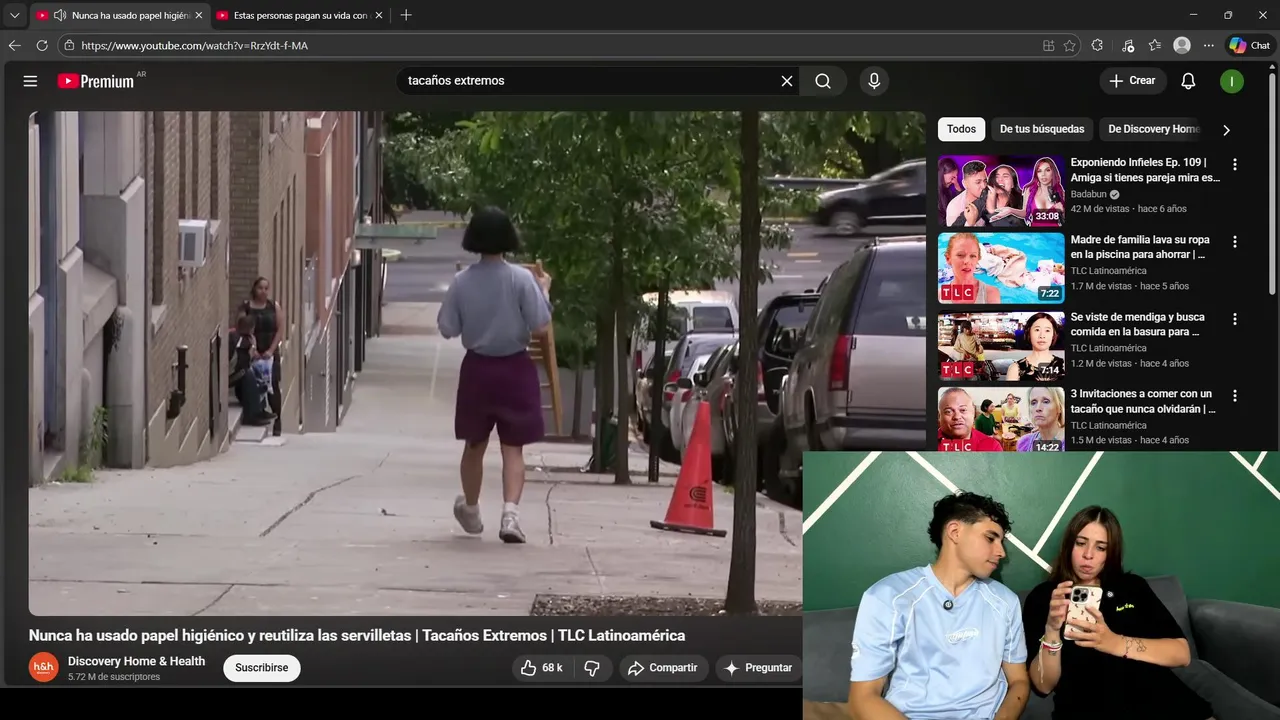Expand the tab search dropdown arrow
Image resolution: width=1280 pixels, height=720 pixels.
[14, 15]
